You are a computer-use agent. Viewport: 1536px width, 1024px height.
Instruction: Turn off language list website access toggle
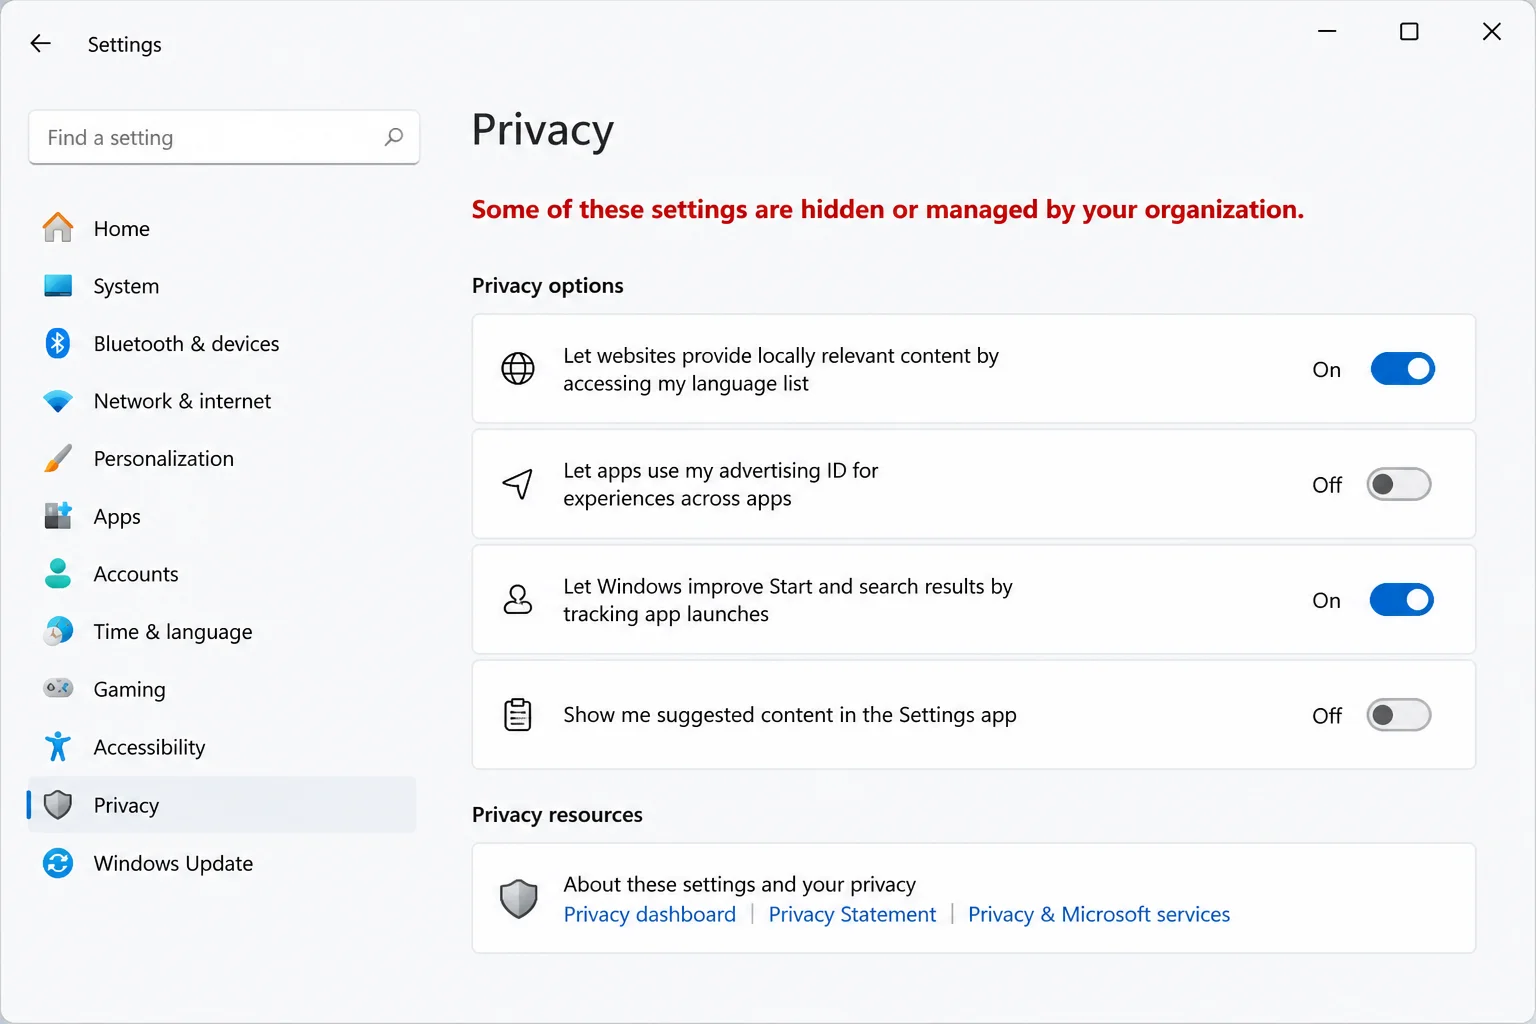pyautogui.click(x=1402, y=369)
